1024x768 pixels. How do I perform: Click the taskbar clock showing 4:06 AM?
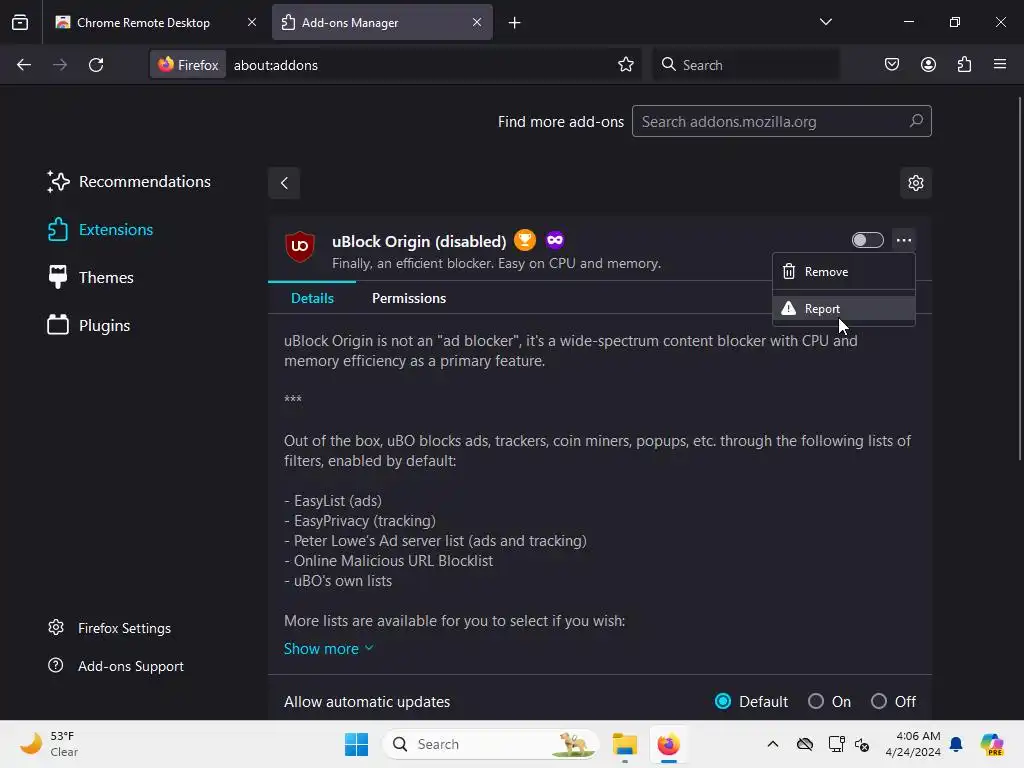pyautogui.click(x=912, y=744)
